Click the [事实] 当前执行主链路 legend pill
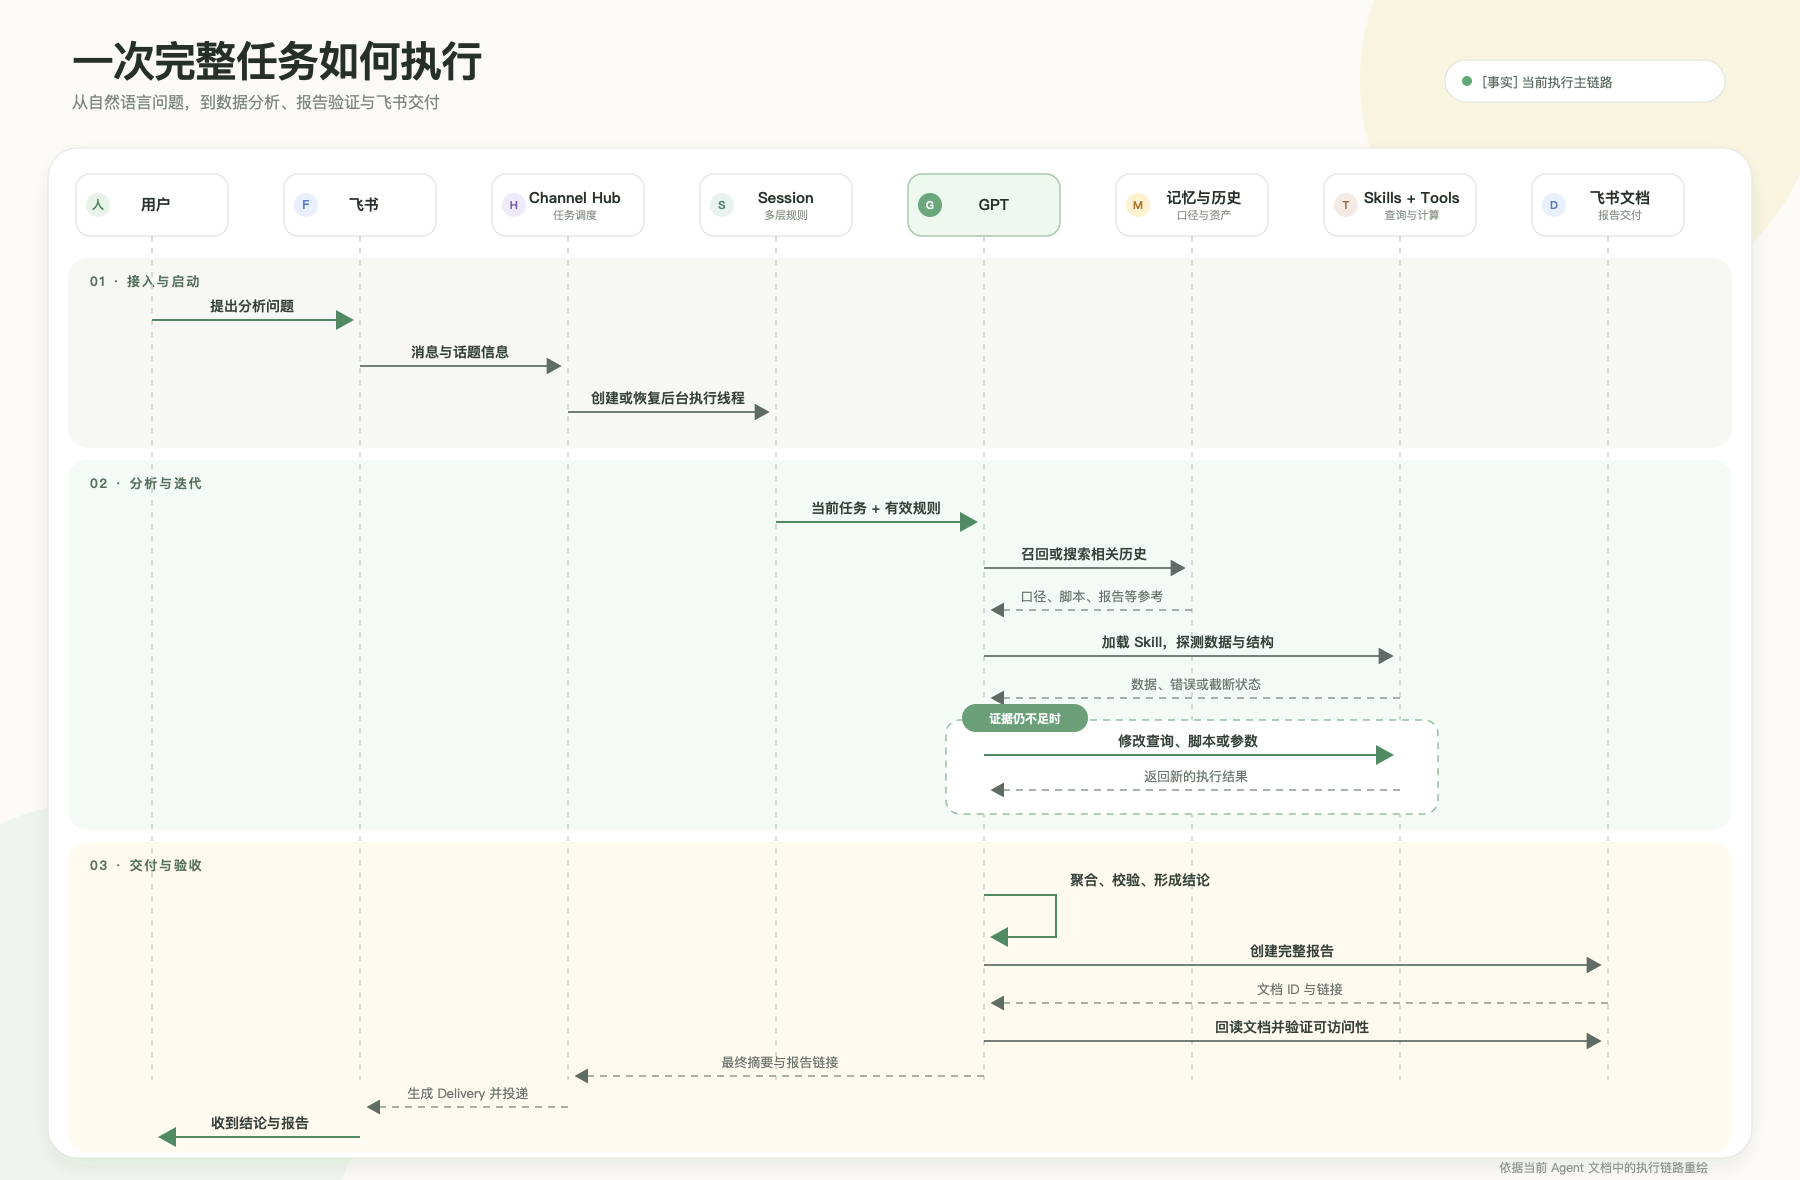 [1584, 81]
